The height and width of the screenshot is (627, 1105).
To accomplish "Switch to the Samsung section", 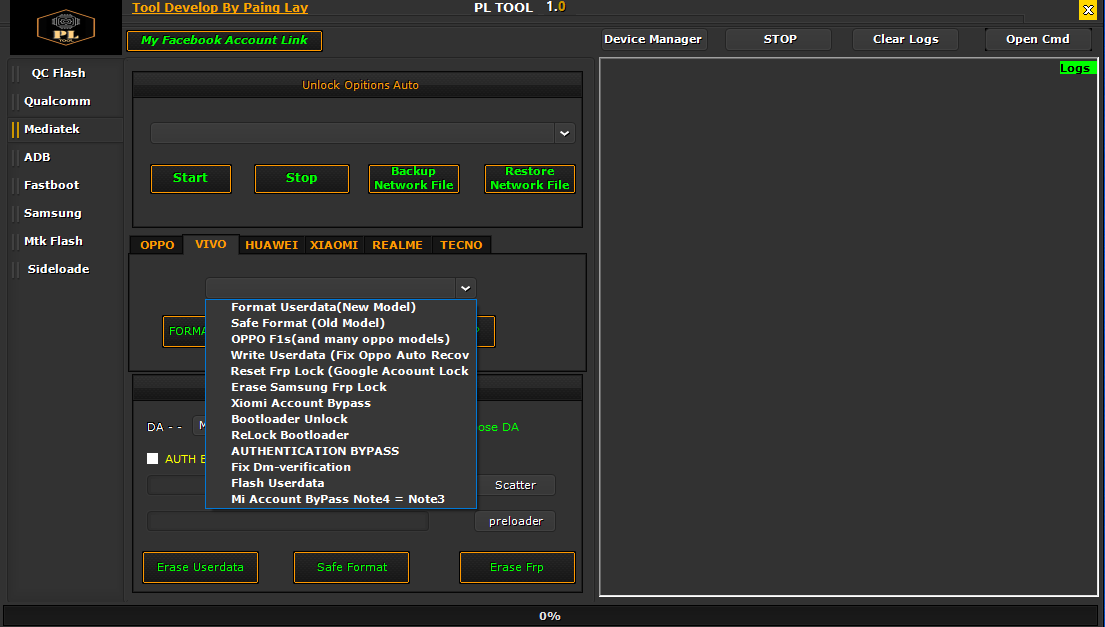I will click(53, 213).
